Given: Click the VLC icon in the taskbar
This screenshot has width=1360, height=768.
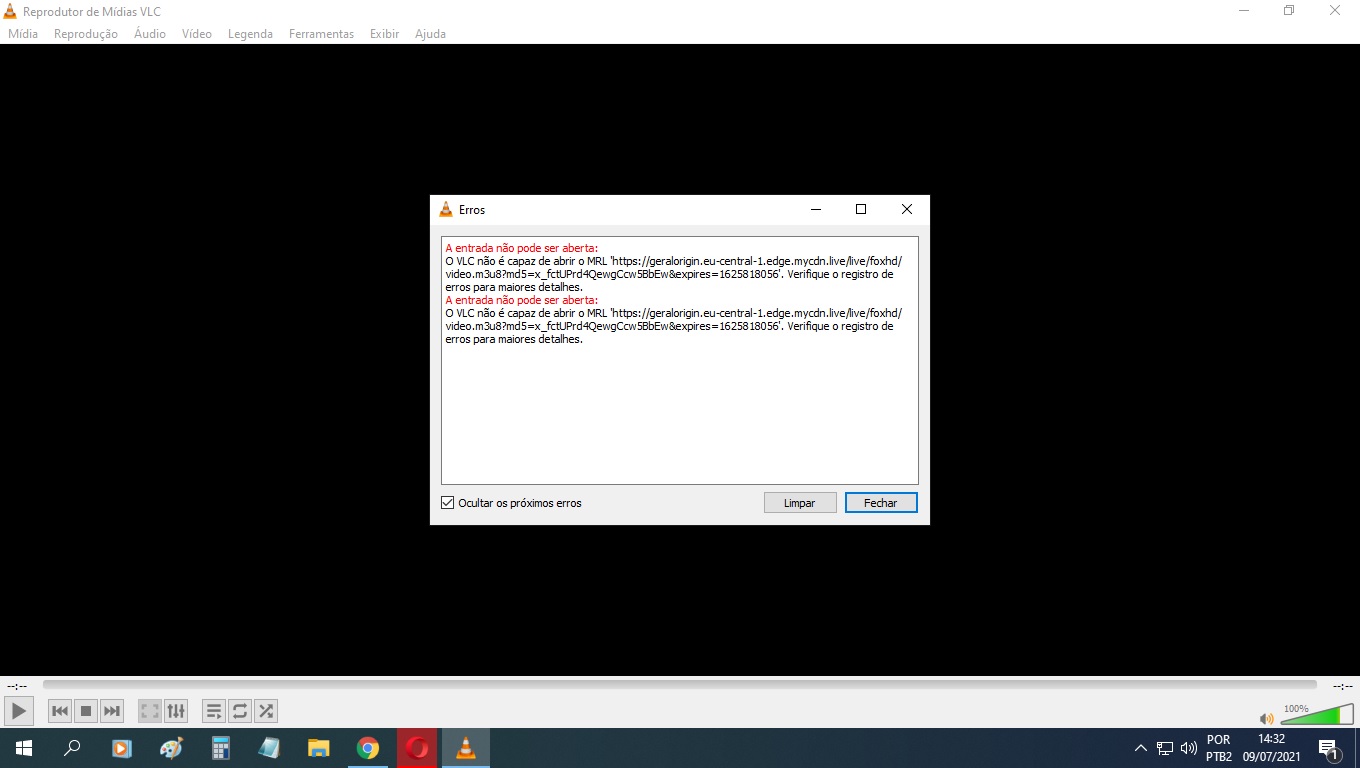Looking at the screenshot, I should (466, 748).
